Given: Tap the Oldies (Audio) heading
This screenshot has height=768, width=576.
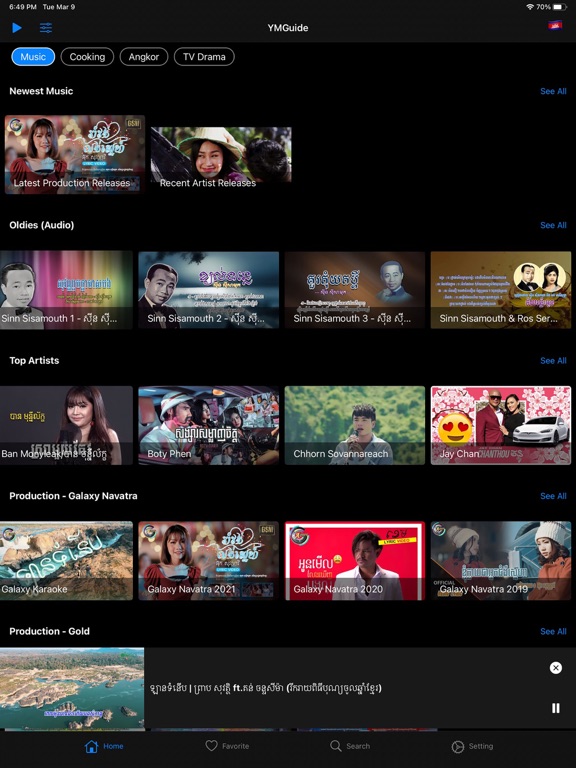Looking at the screenshot, I should [42, 225].
